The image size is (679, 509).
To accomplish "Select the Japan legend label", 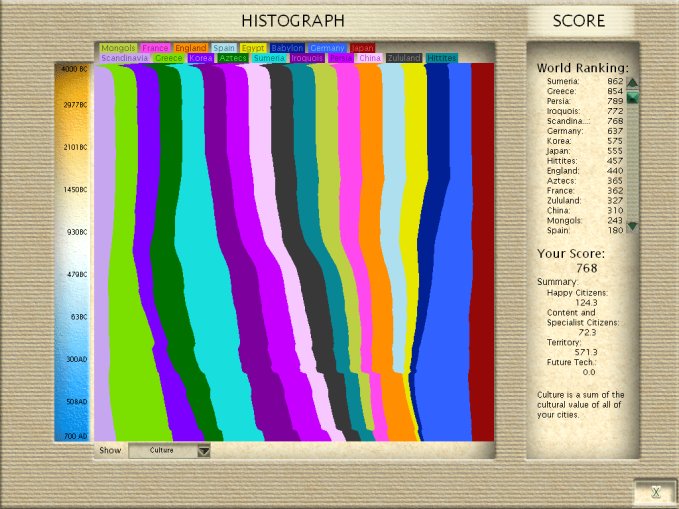I will 362,48.
